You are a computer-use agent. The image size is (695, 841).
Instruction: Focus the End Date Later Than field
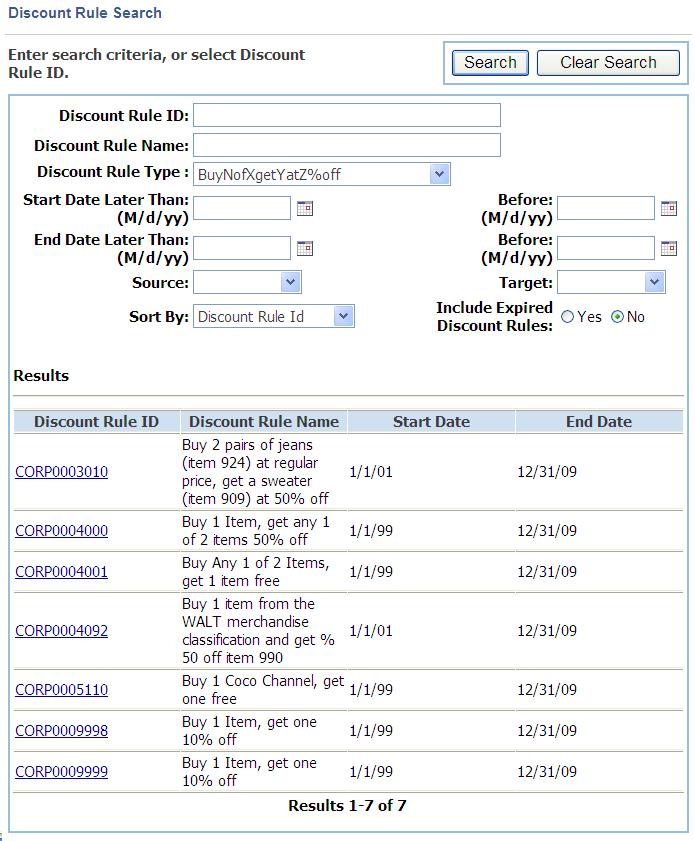coord(242,248)
